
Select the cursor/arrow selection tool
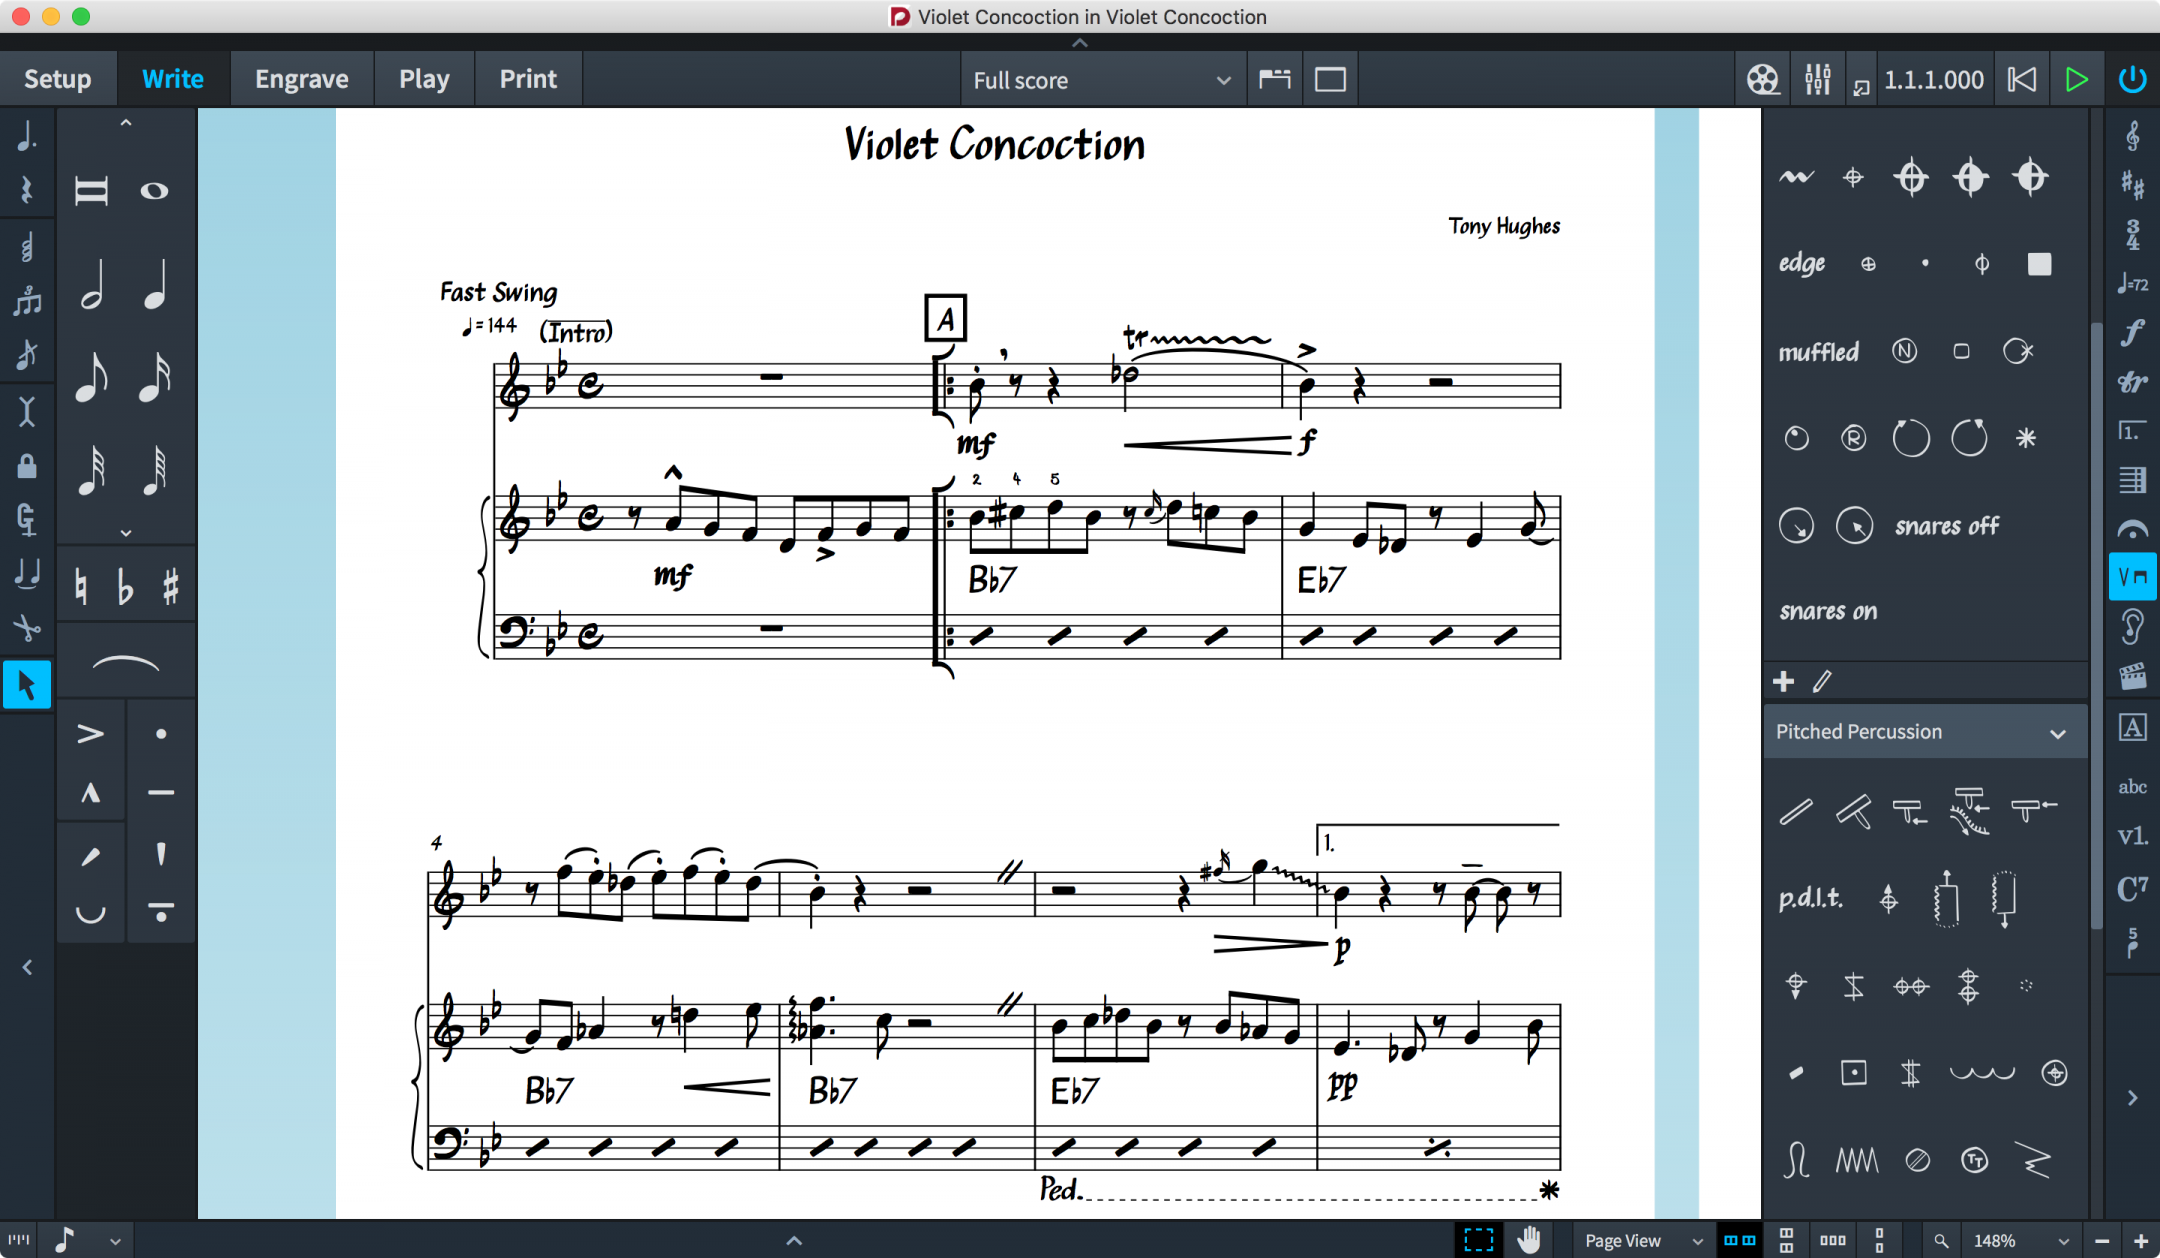click(27, 683)
